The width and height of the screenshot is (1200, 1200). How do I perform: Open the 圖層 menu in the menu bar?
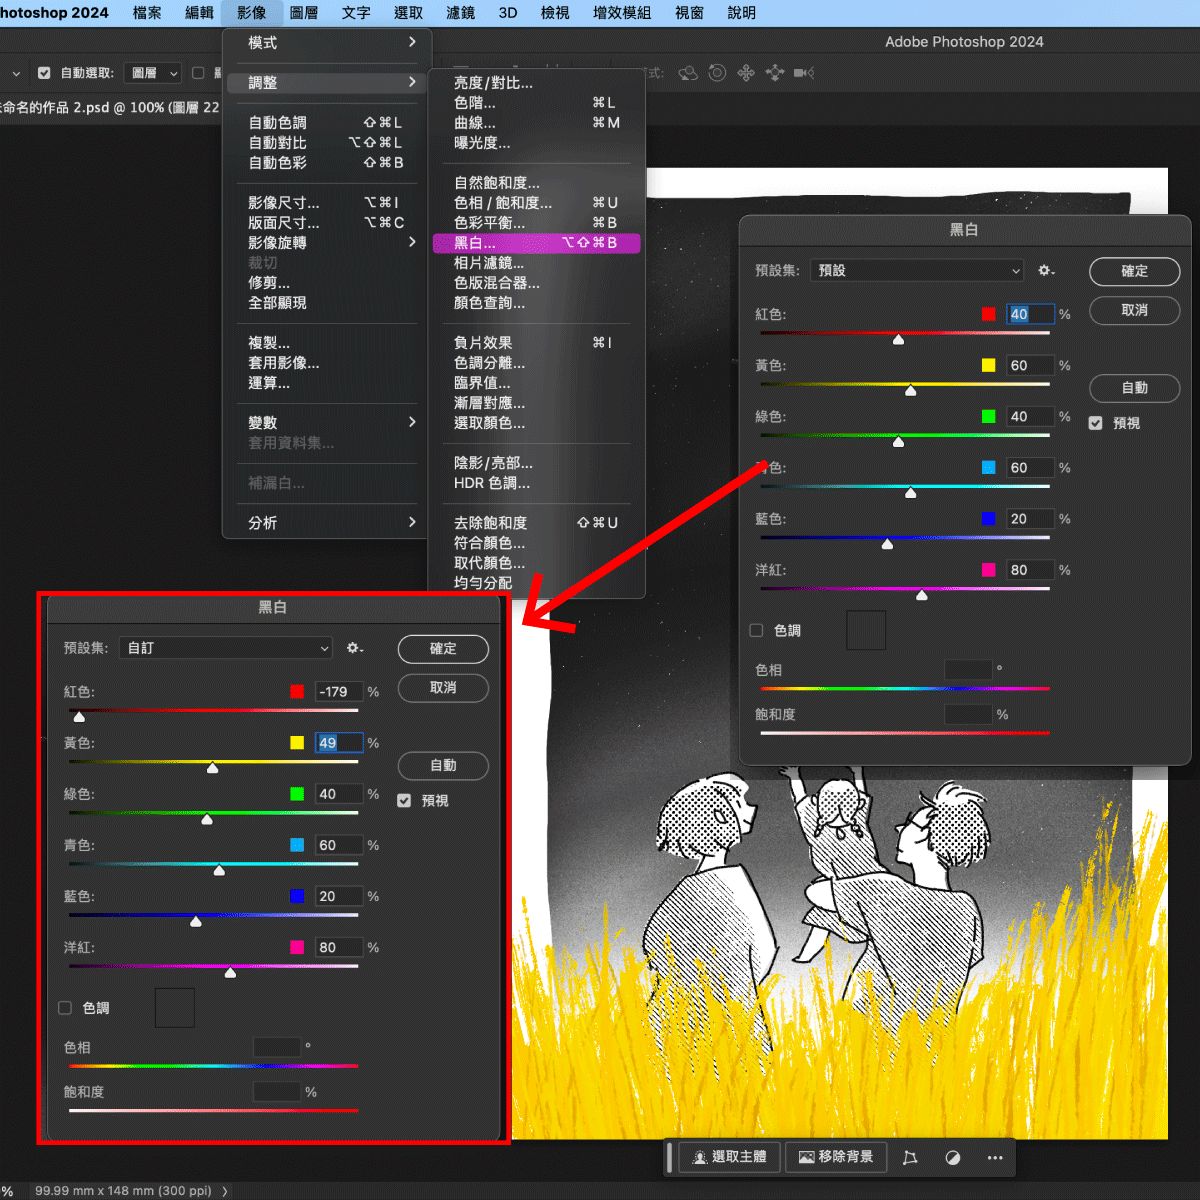pos(304,13)
